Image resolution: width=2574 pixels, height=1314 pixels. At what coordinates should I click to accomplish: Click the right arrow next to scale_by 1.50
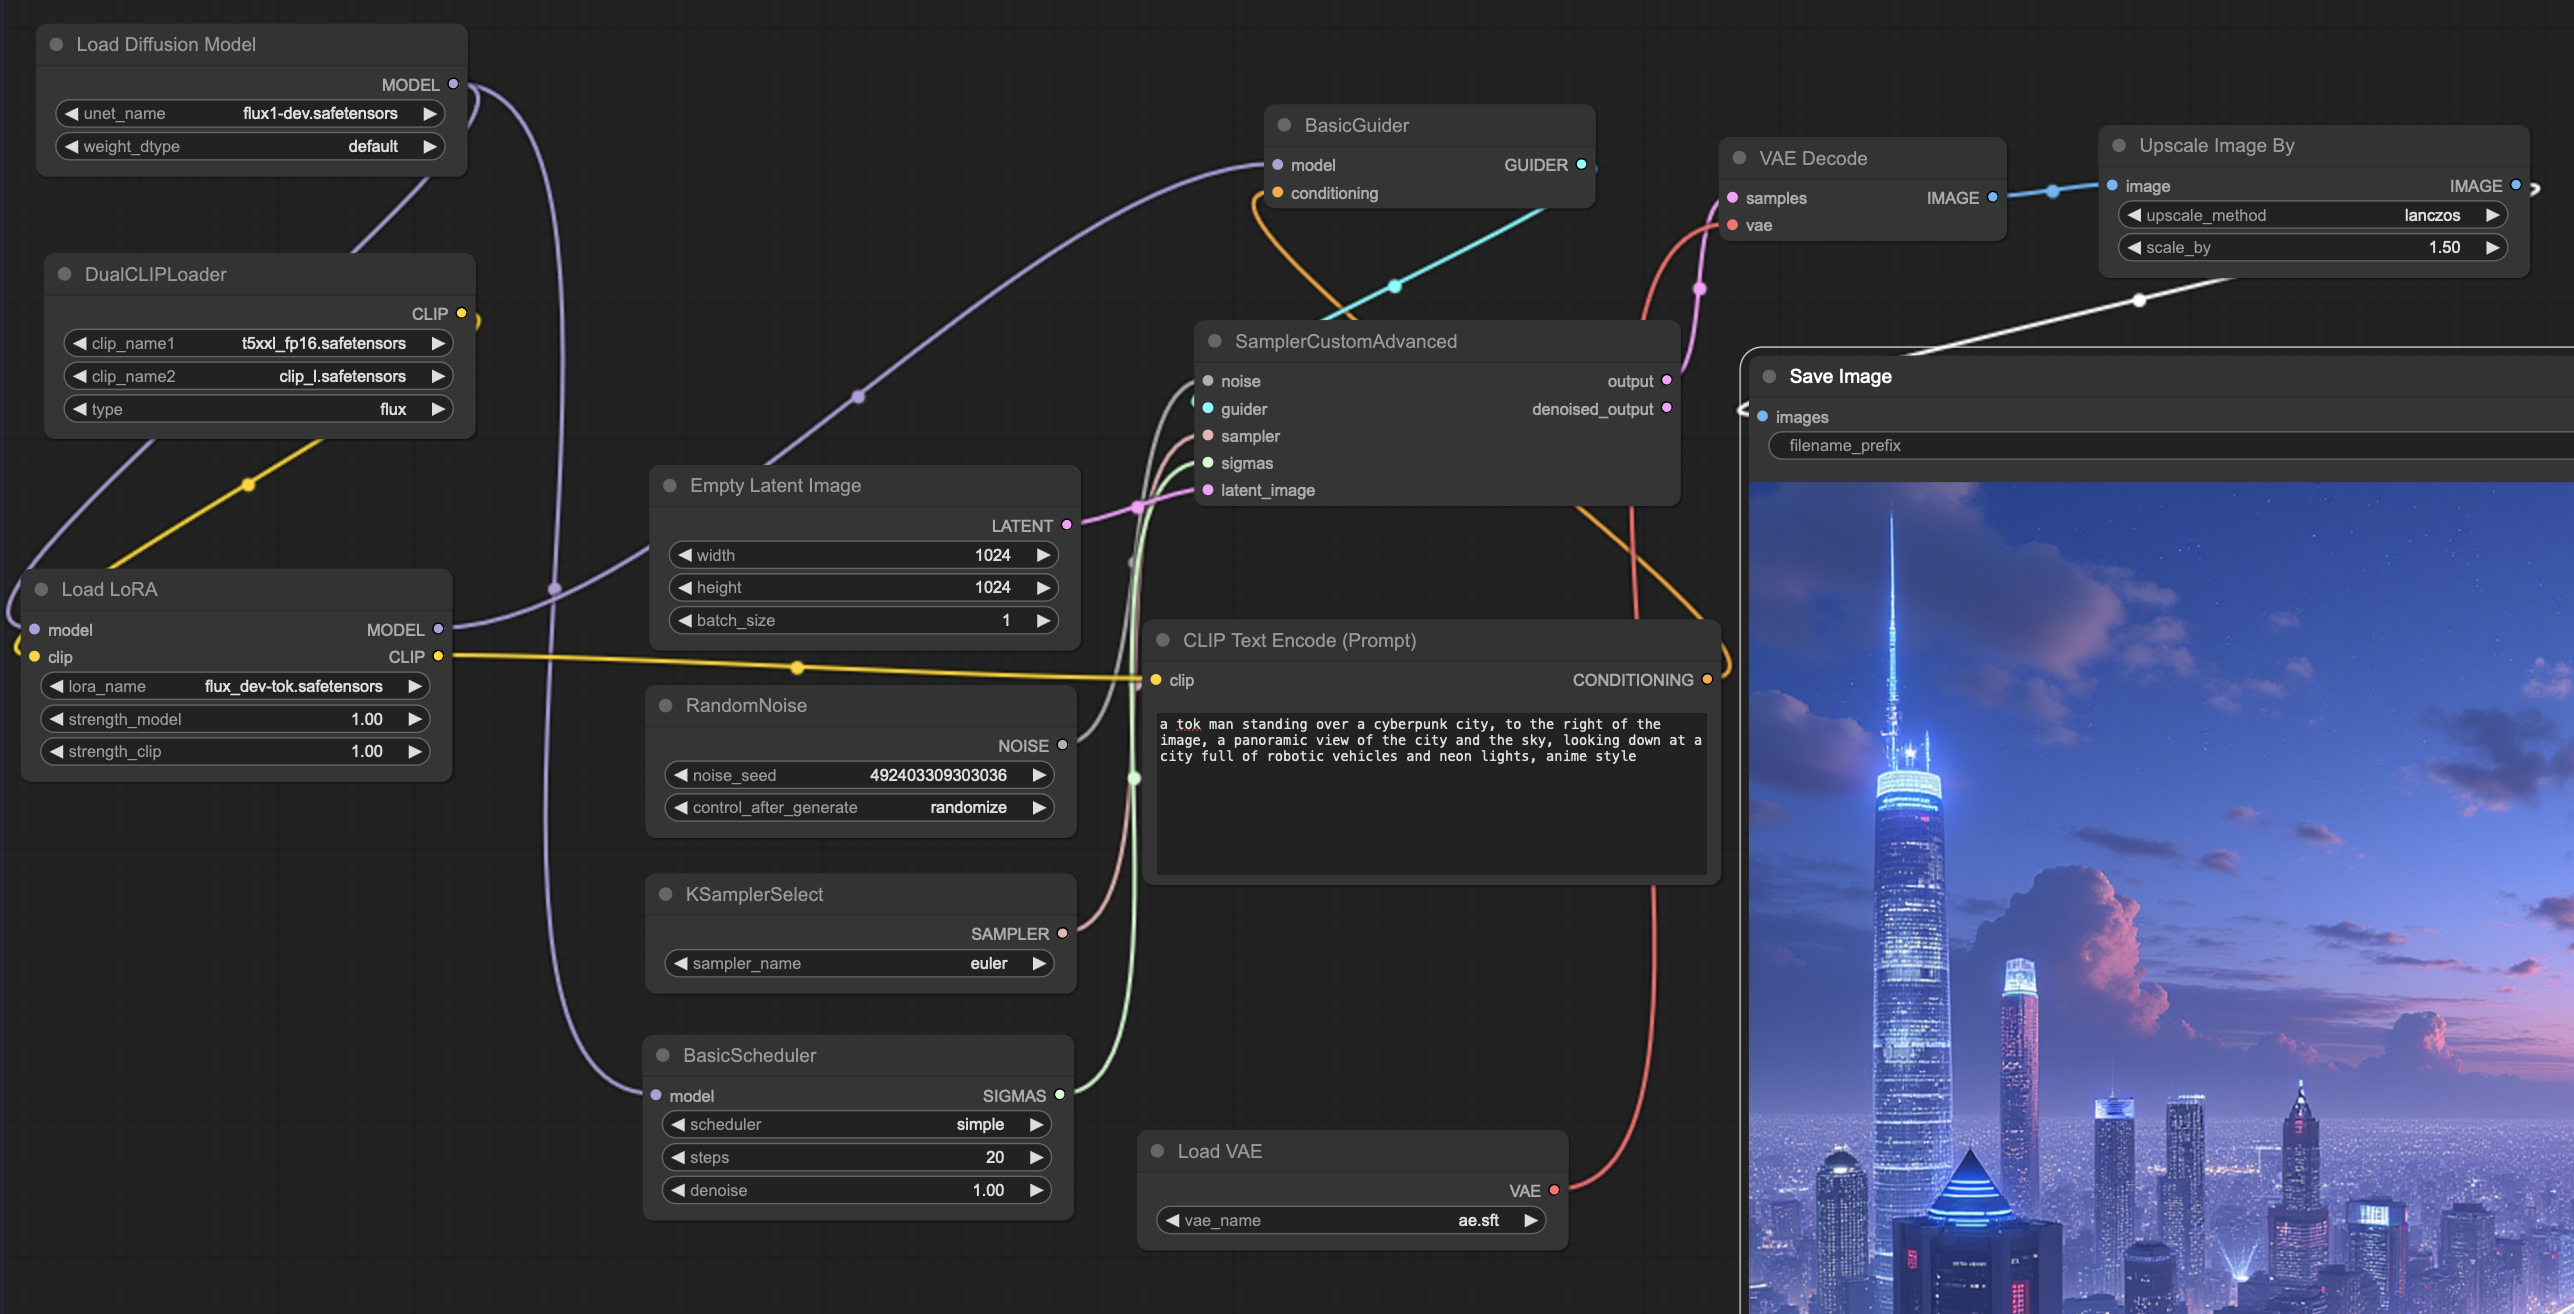pos(2493,247)
